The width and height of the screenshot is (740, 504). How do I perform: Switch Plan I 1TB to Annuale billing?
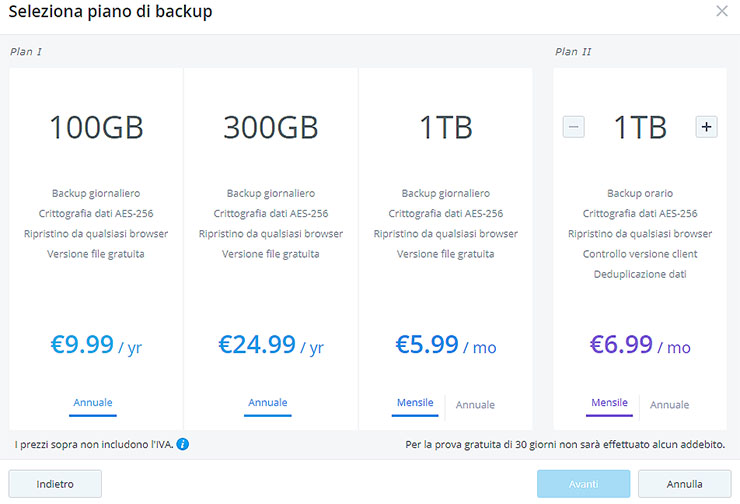pos(475,405)
